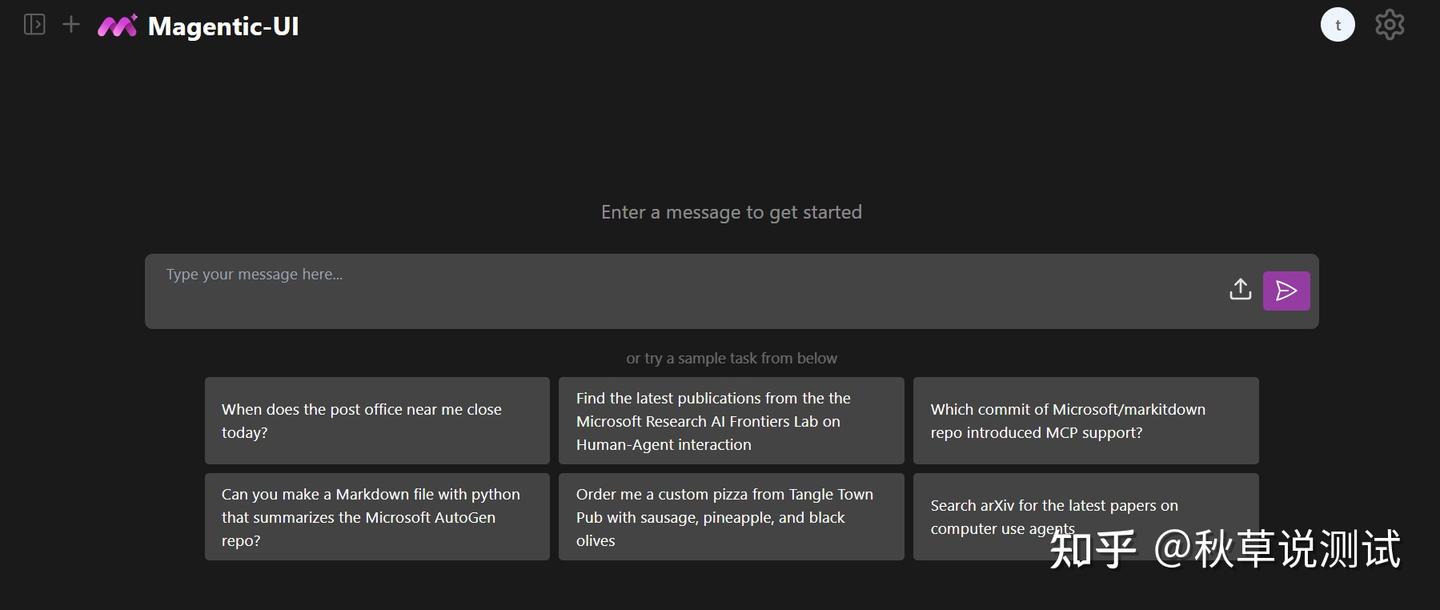This screenshot has height=610, width=1440.
Task: Click 'or try a sample task from below' label
Action: pyautogui.click(x=731, y=356)
